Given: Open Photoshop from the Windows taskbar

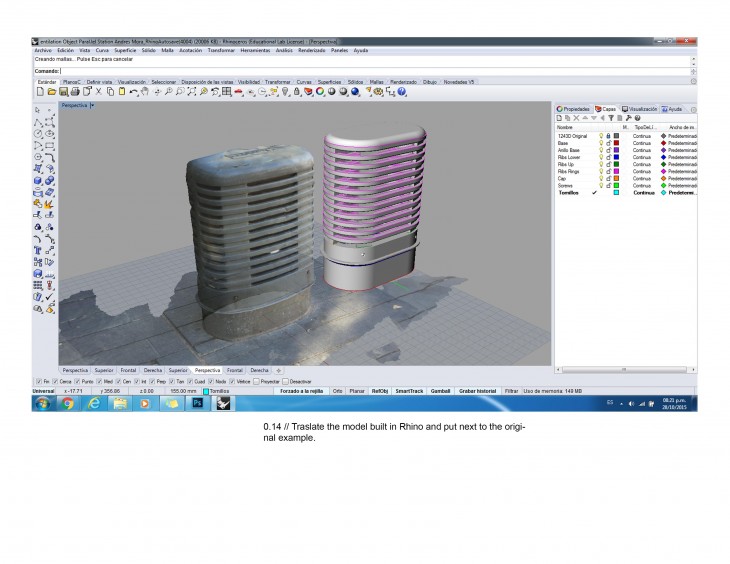Looking at the screenshot, I should coord(197,404).
